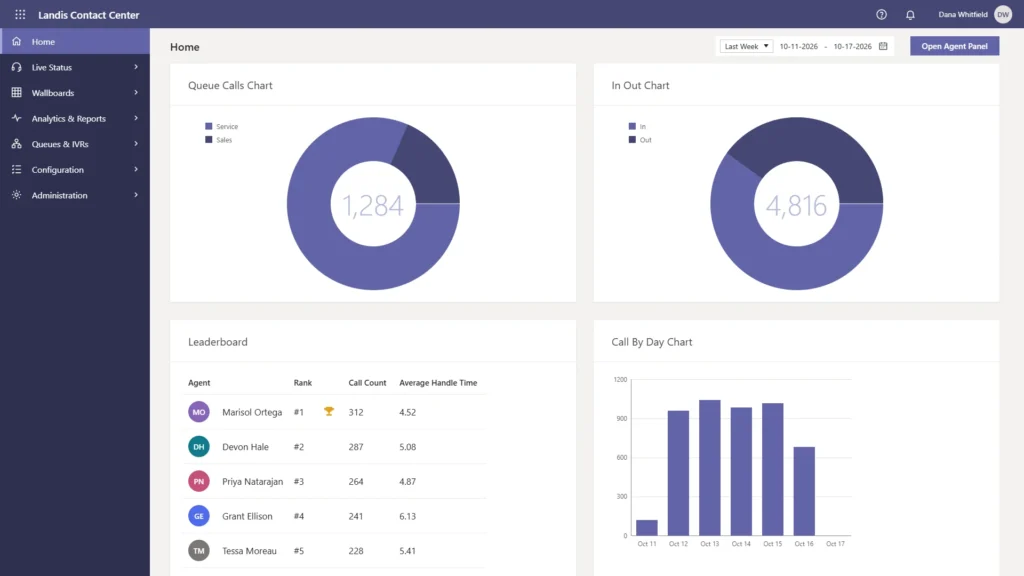This screenshot has height=576, width=1024.
Task: Click the Open Agent Panel button
Action: coord(954,46)
